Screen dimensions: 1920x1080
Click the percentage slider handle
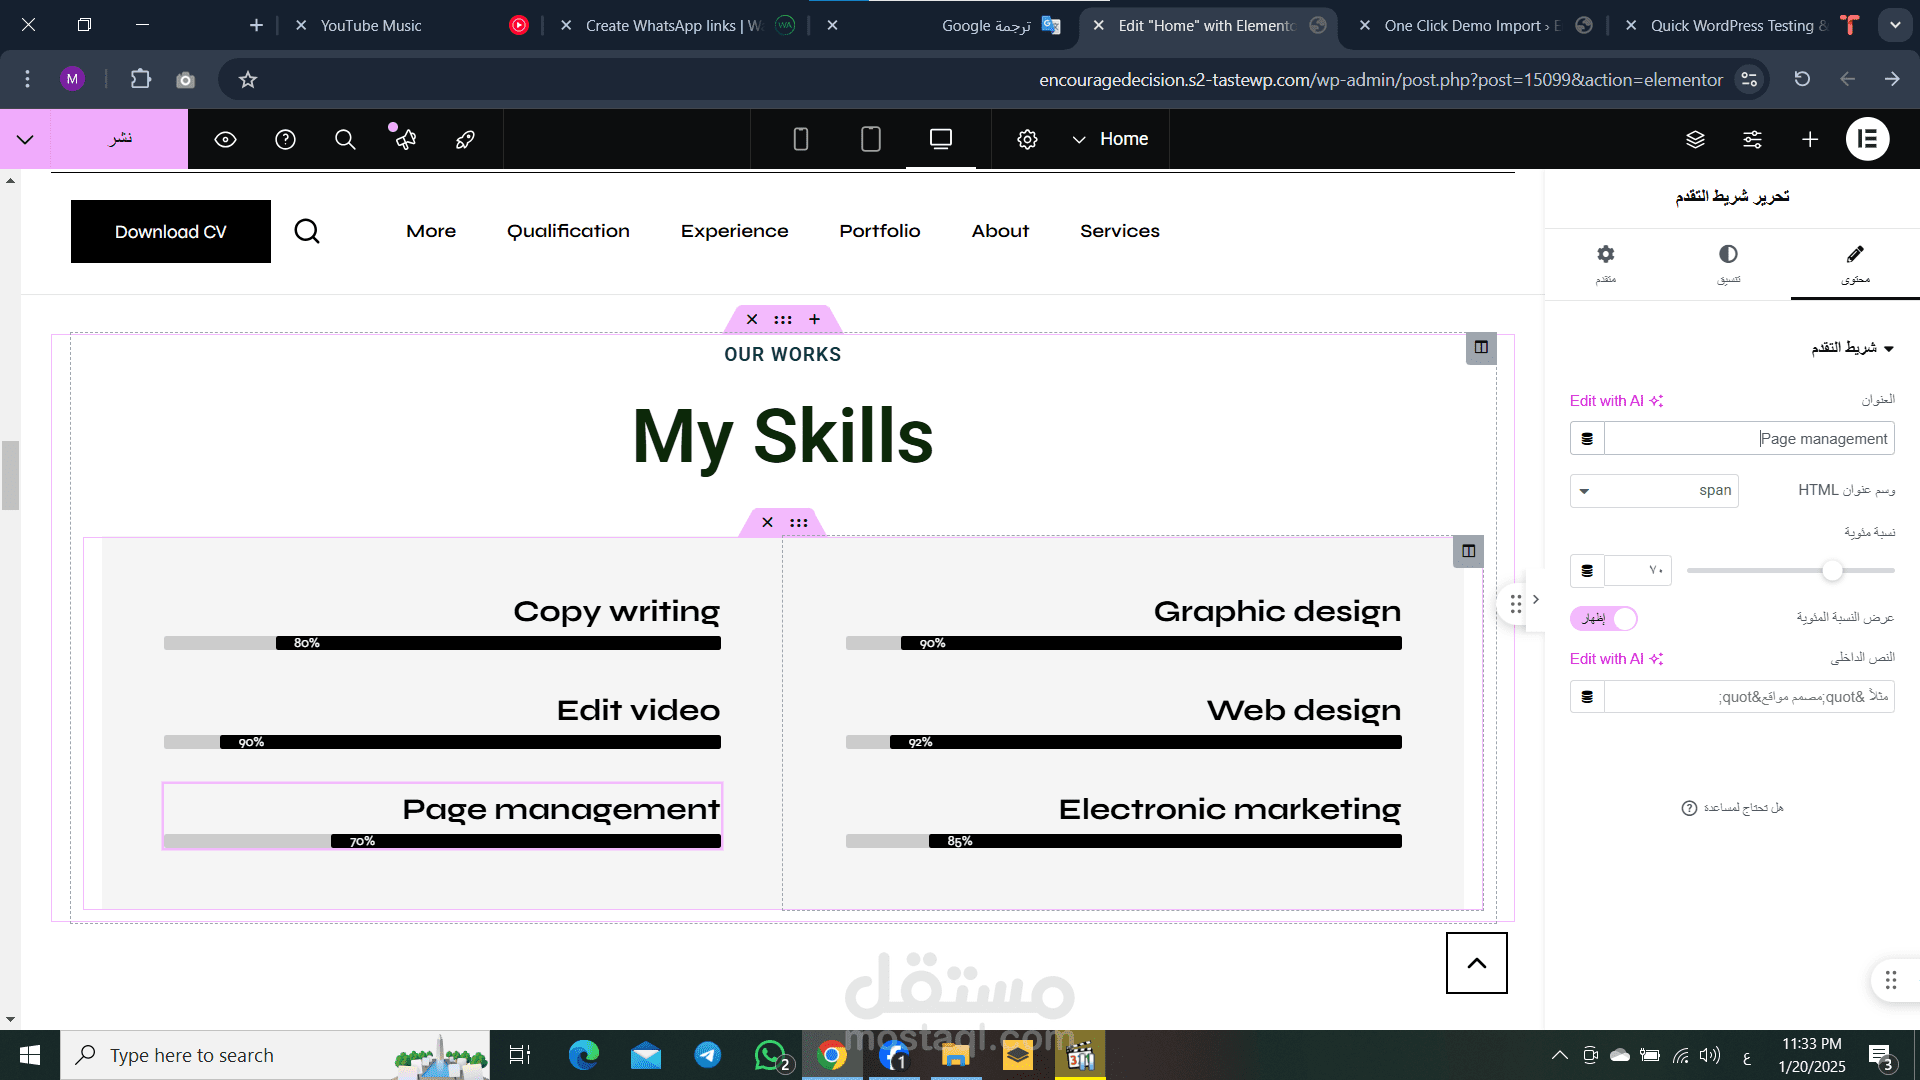(1832, 570)
